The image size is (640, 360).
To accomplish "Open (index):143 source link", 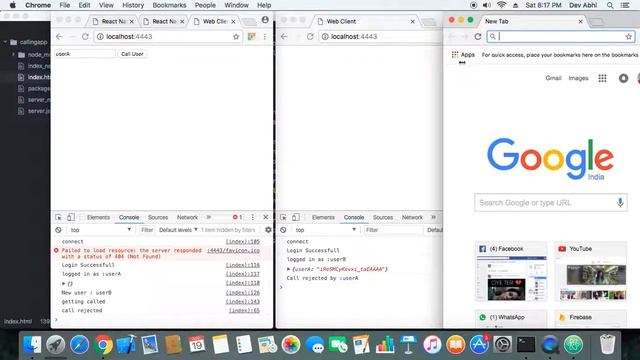I will pos(242,301).
